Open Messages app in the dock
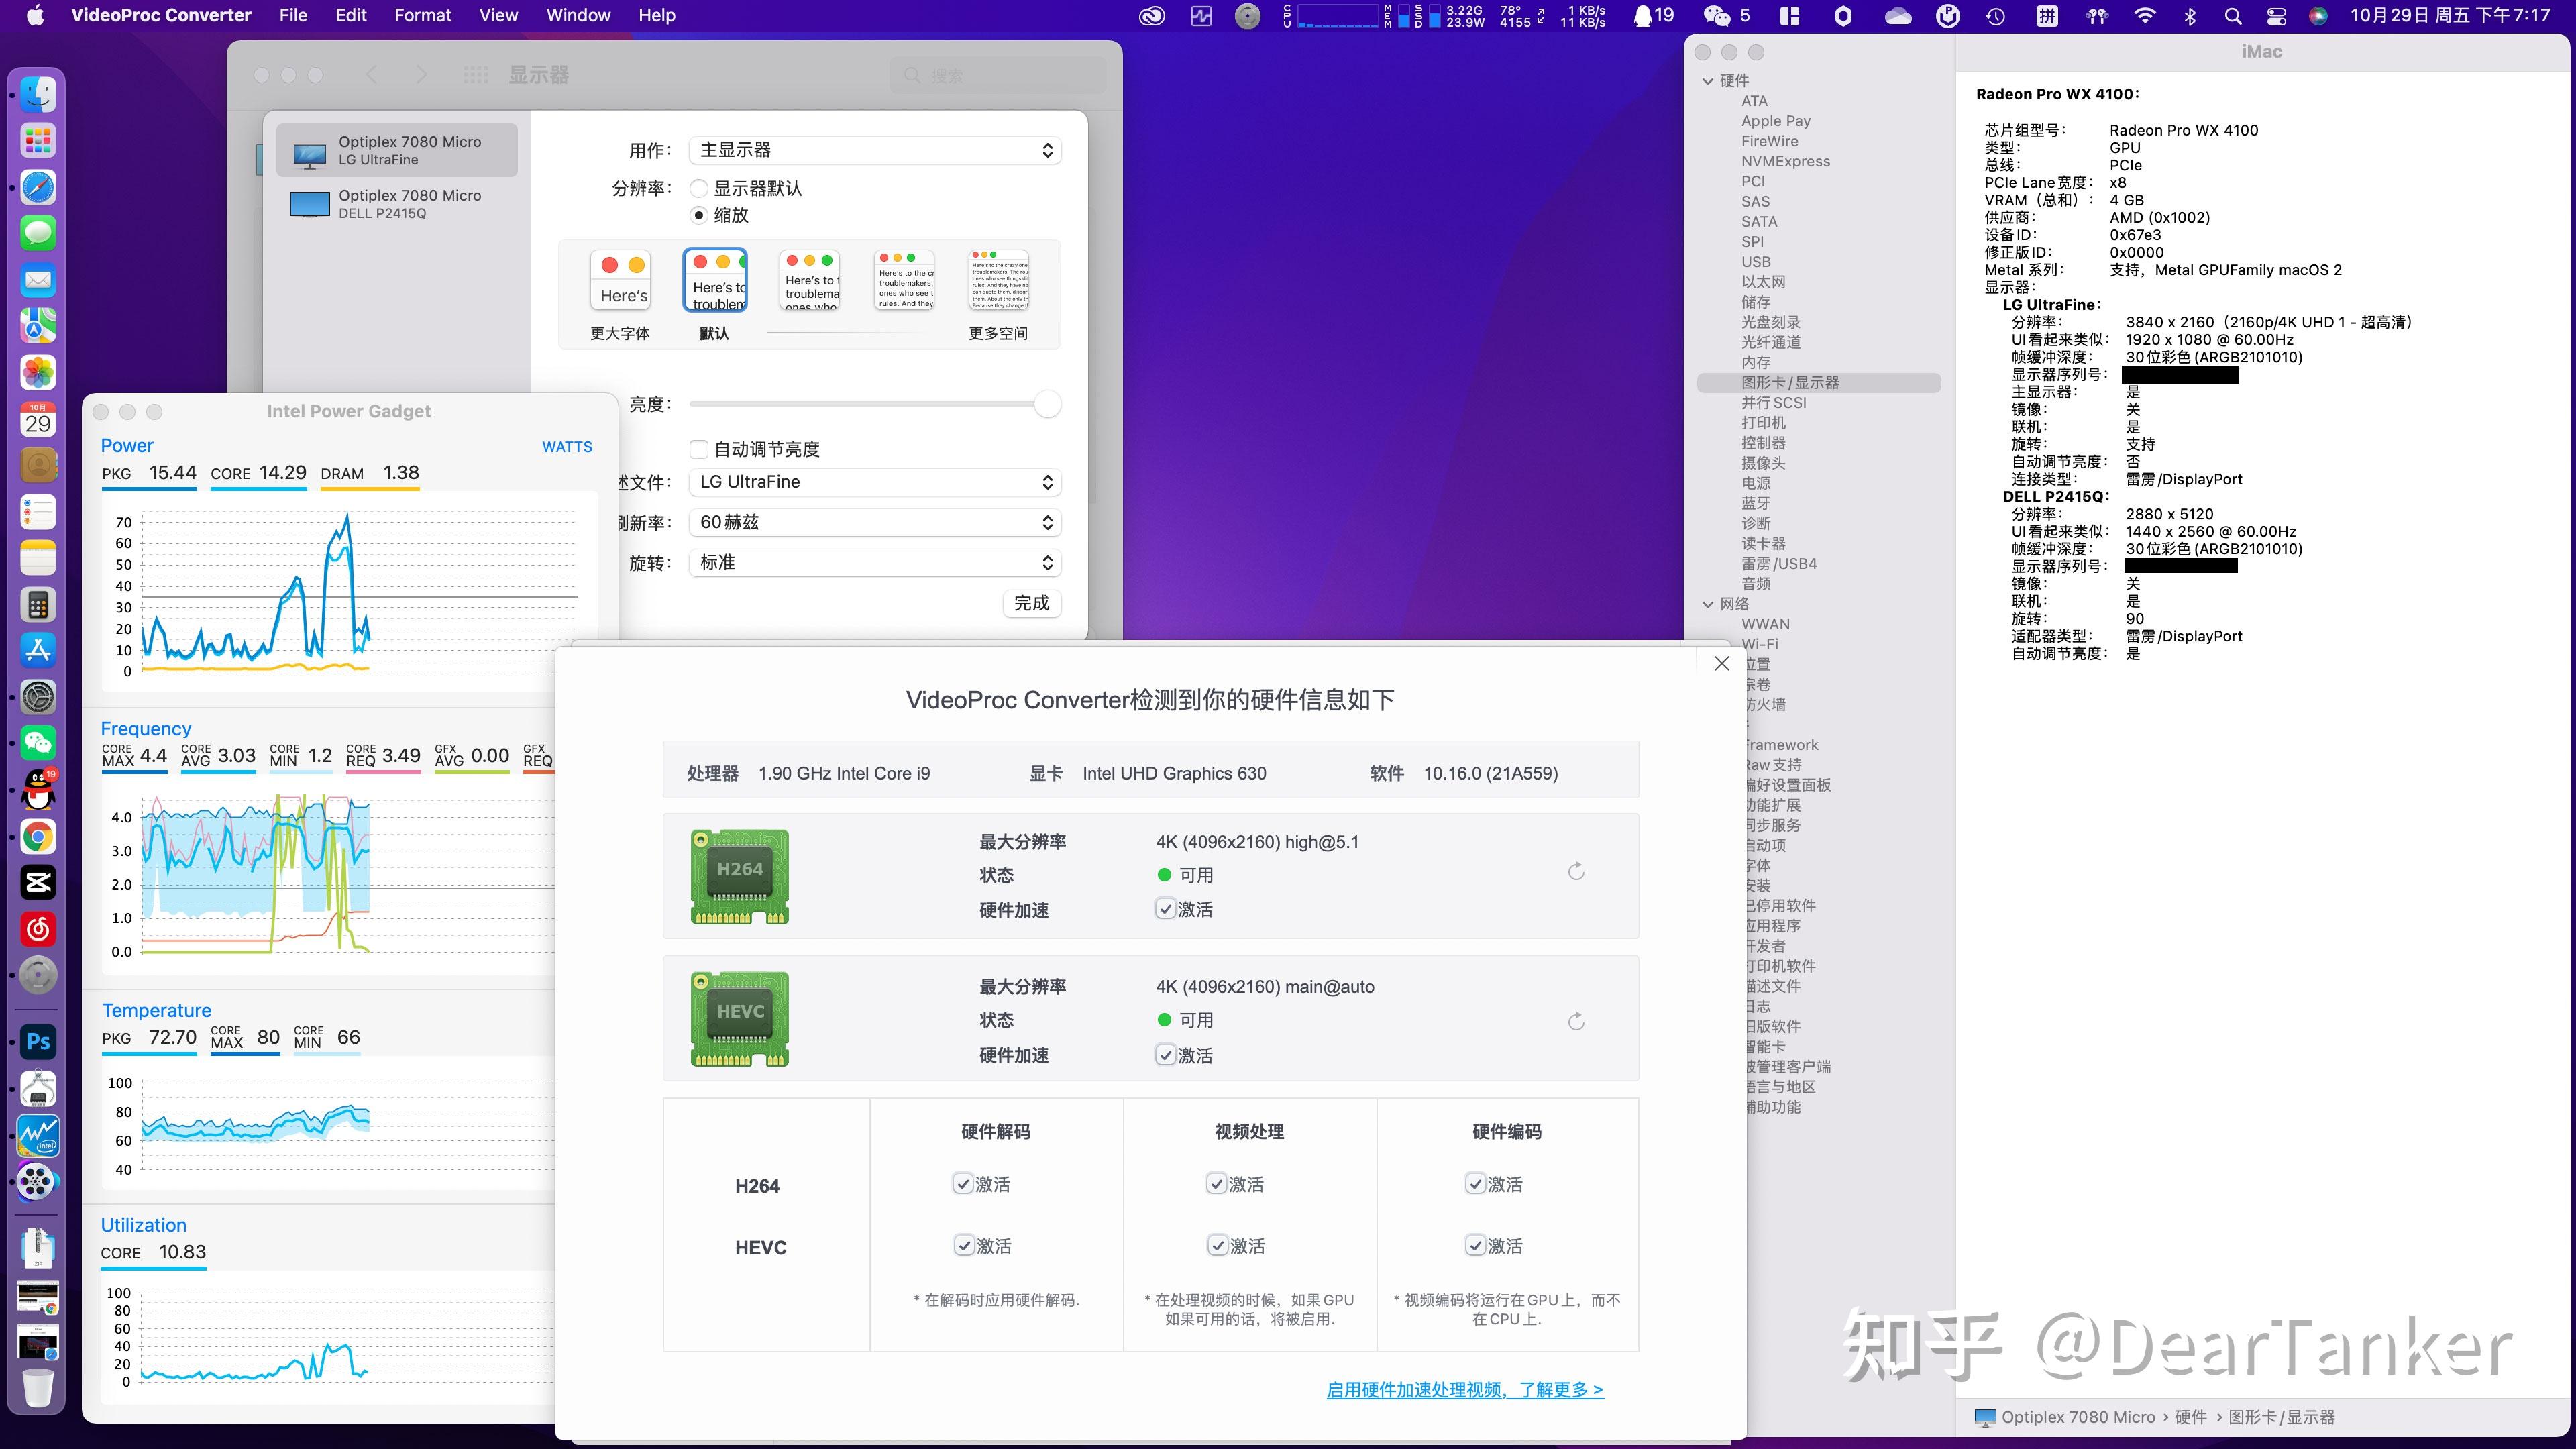 pyautogui.click(x=38, y=234)
